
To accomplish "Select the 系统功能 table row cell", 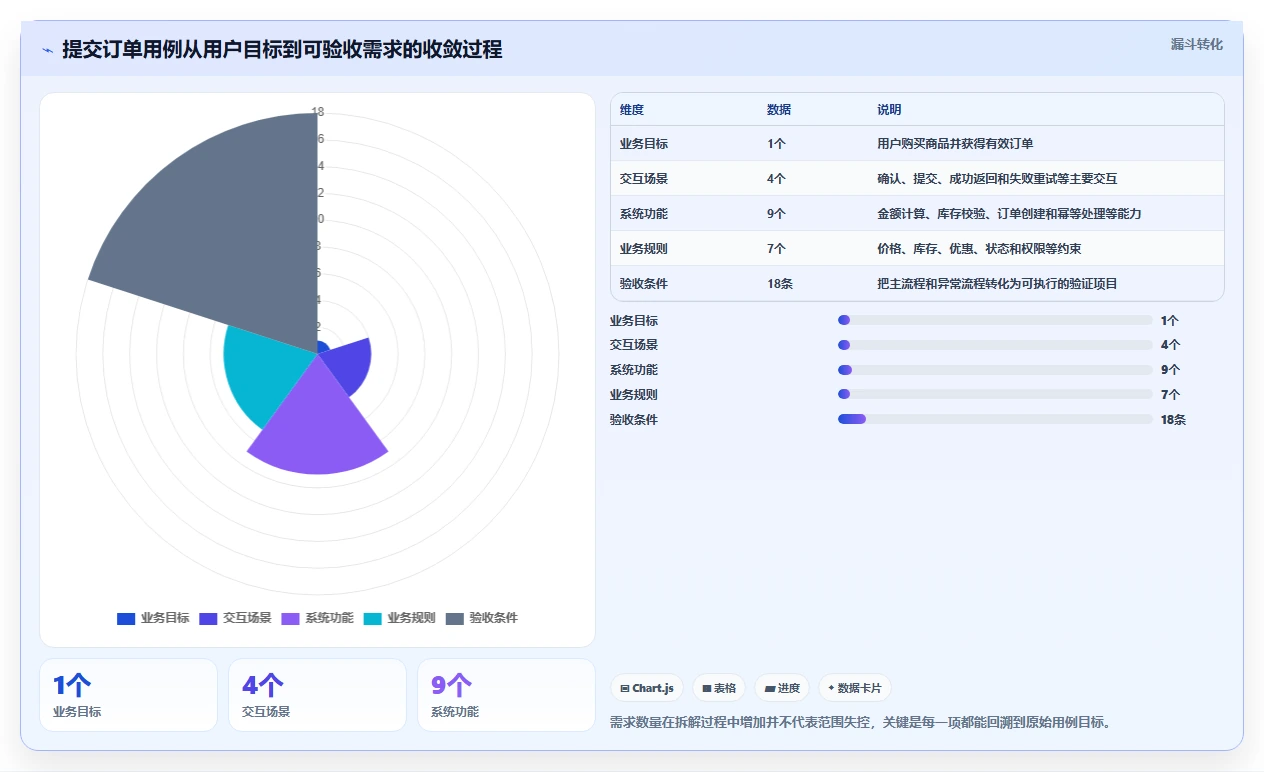I will pos(644,214).
